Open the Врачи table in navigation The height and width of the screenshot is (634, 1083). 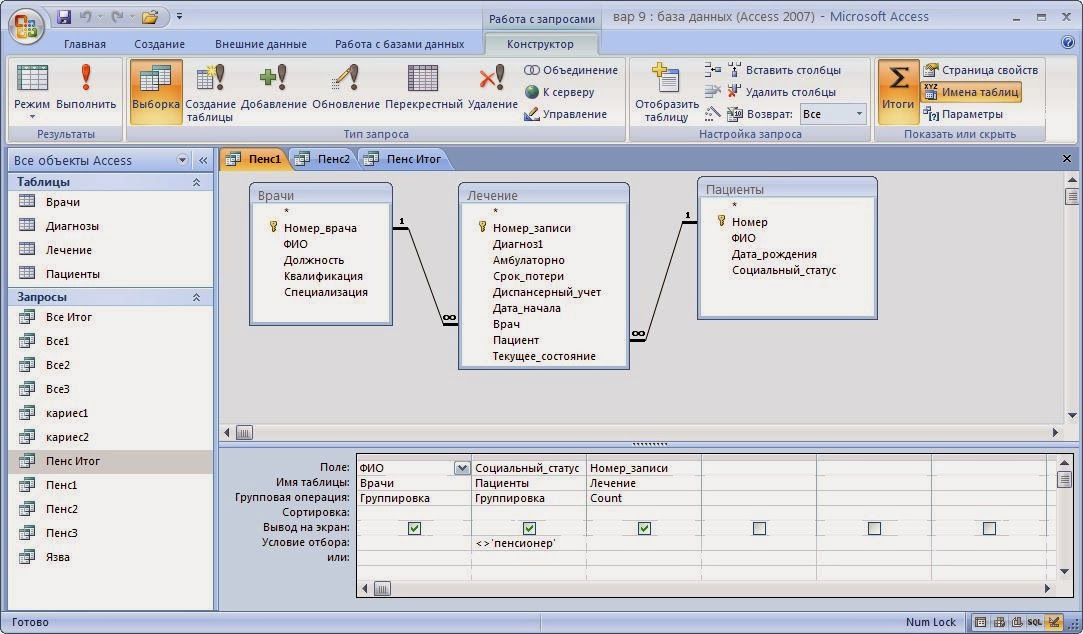pos(62,202)
